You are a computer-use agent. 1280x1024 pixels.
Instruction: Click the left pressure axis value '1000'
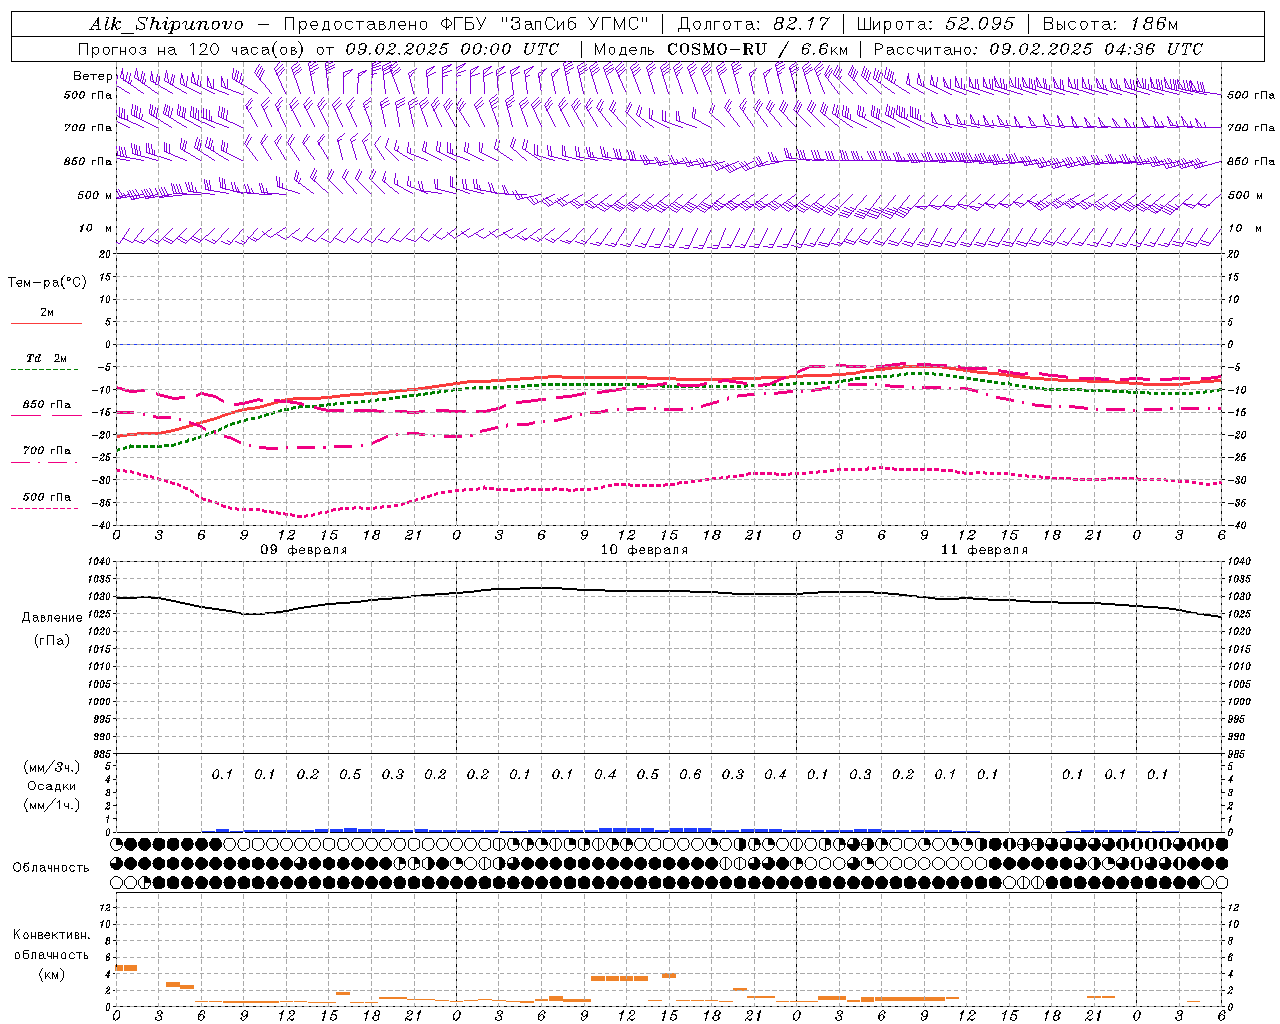click(x=98, y=702)
